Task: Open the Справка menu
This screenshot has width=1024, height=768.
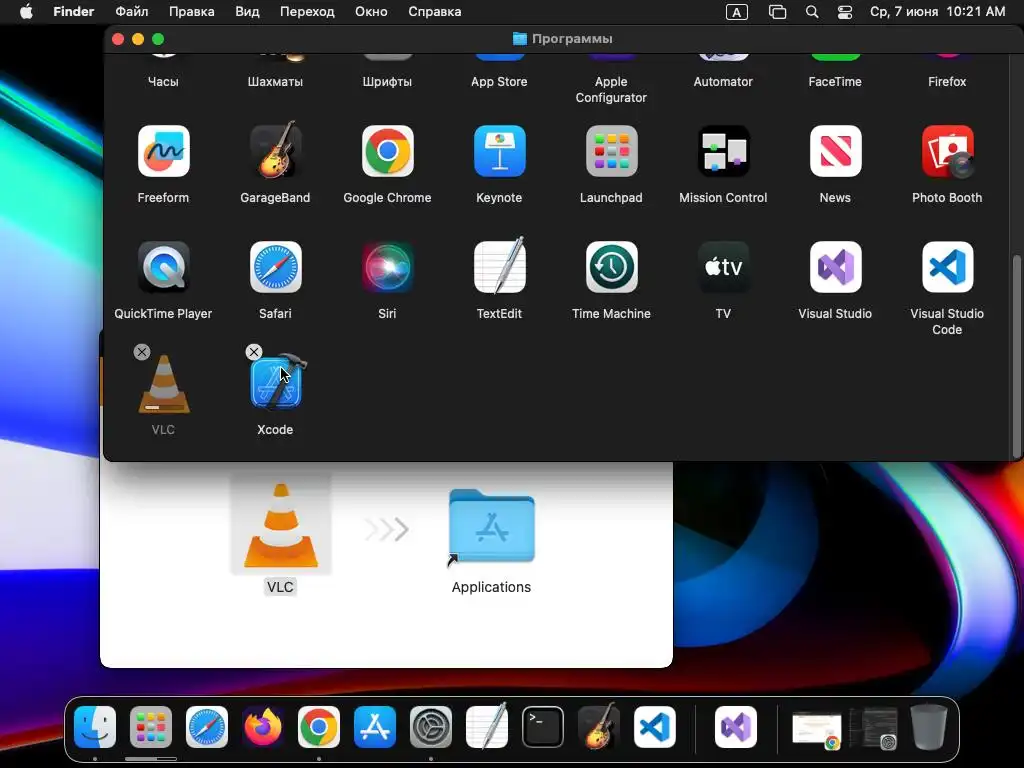Action: 434,12
